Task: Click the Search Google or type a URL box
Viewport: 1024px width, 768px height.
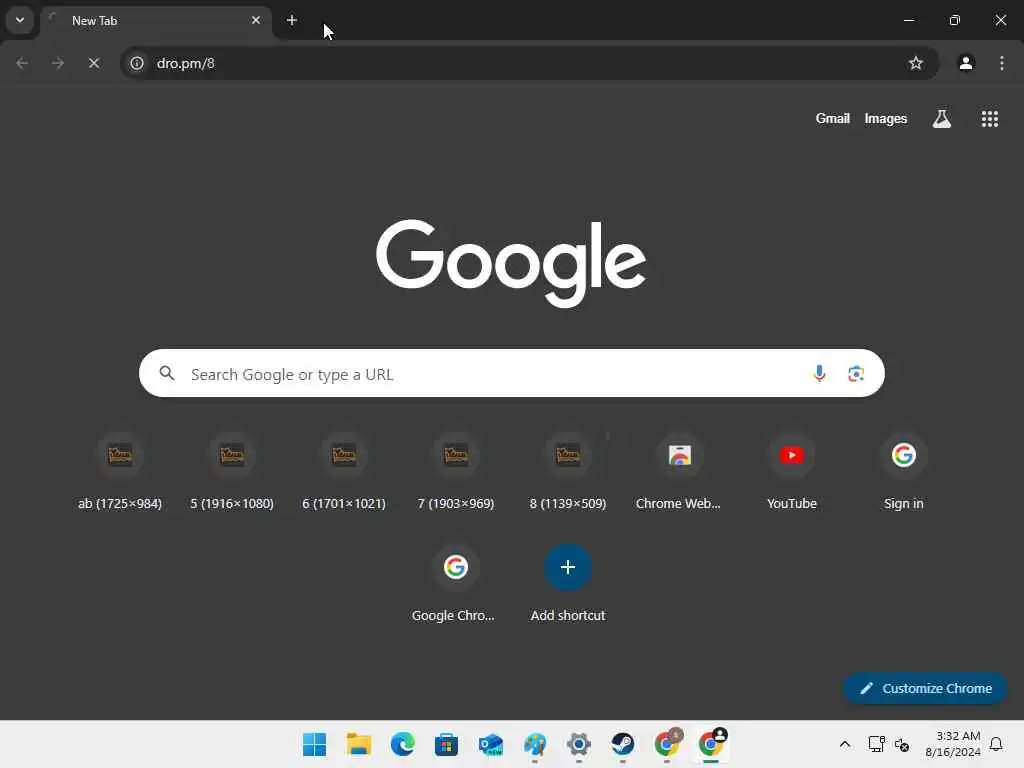Action: pyautogui.click(x=511, y=374)
